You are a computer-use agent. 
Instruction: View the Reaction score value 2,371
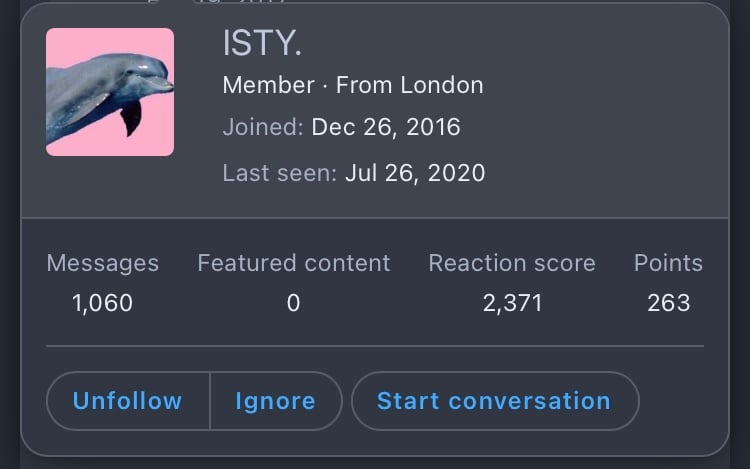pos(512,303)
